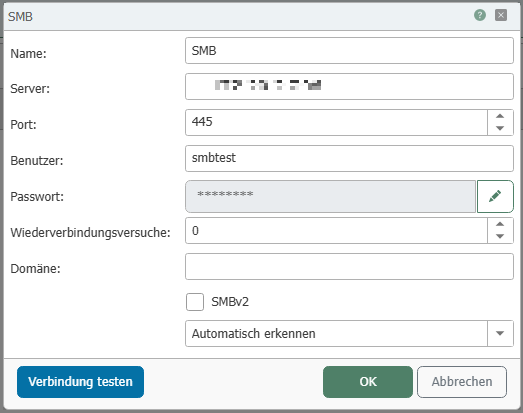This screenshot has height=413, width=523.
Task: Decrease Port value with down arrow
Action: 500,128
